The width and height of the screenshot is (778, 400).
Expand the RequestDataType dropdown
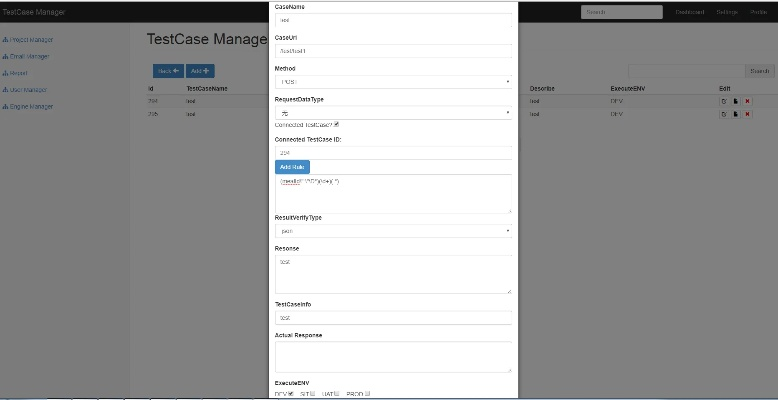tap(393, 112)
